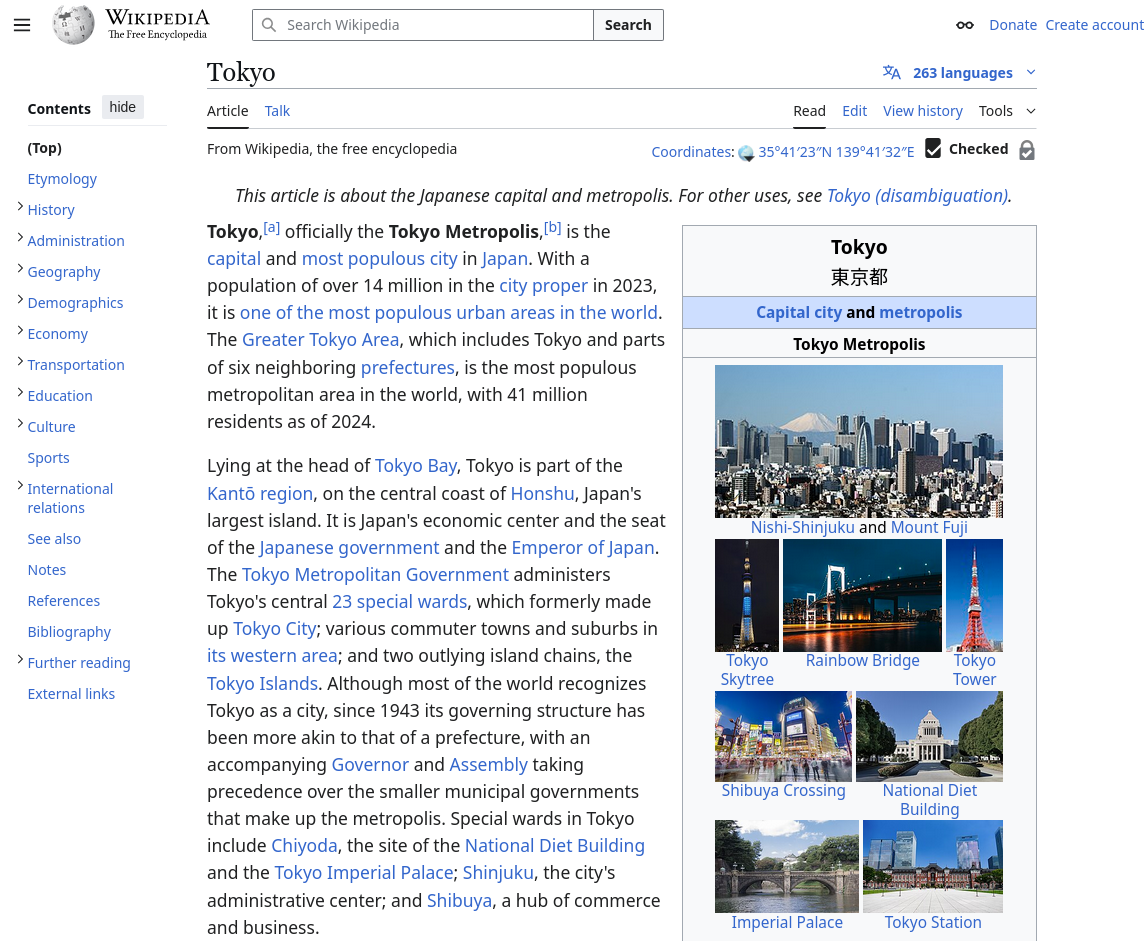Expand the Geography section chevron

20,269
